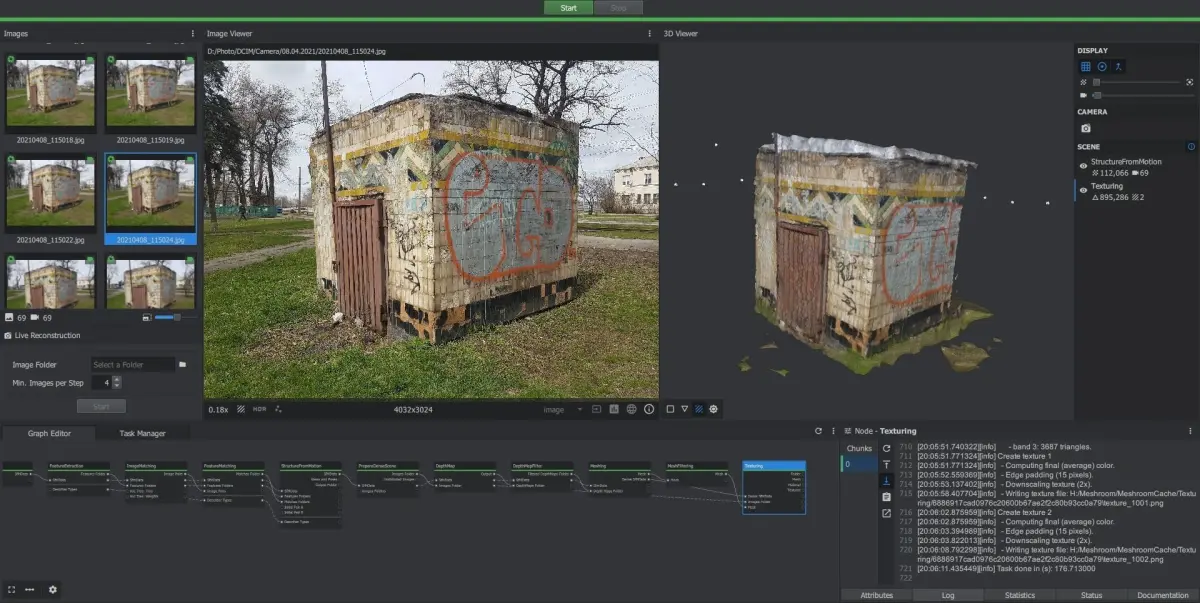Select thumbnail 20210408_115019.jpg
This screenshot has height=603, width=1200.
(x=150, y=99)
